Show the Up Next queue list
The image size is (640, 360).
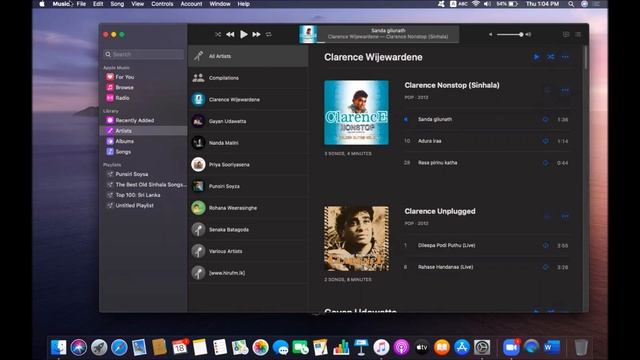[x=578, y=35]
